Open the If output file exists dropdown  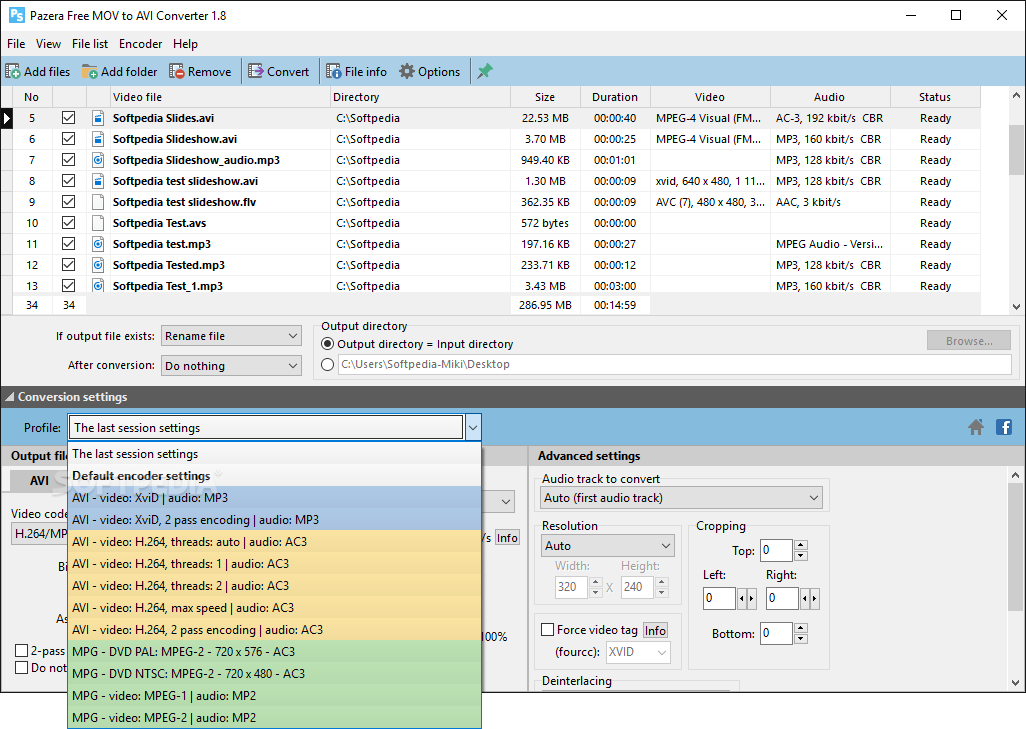click(231, 336)
